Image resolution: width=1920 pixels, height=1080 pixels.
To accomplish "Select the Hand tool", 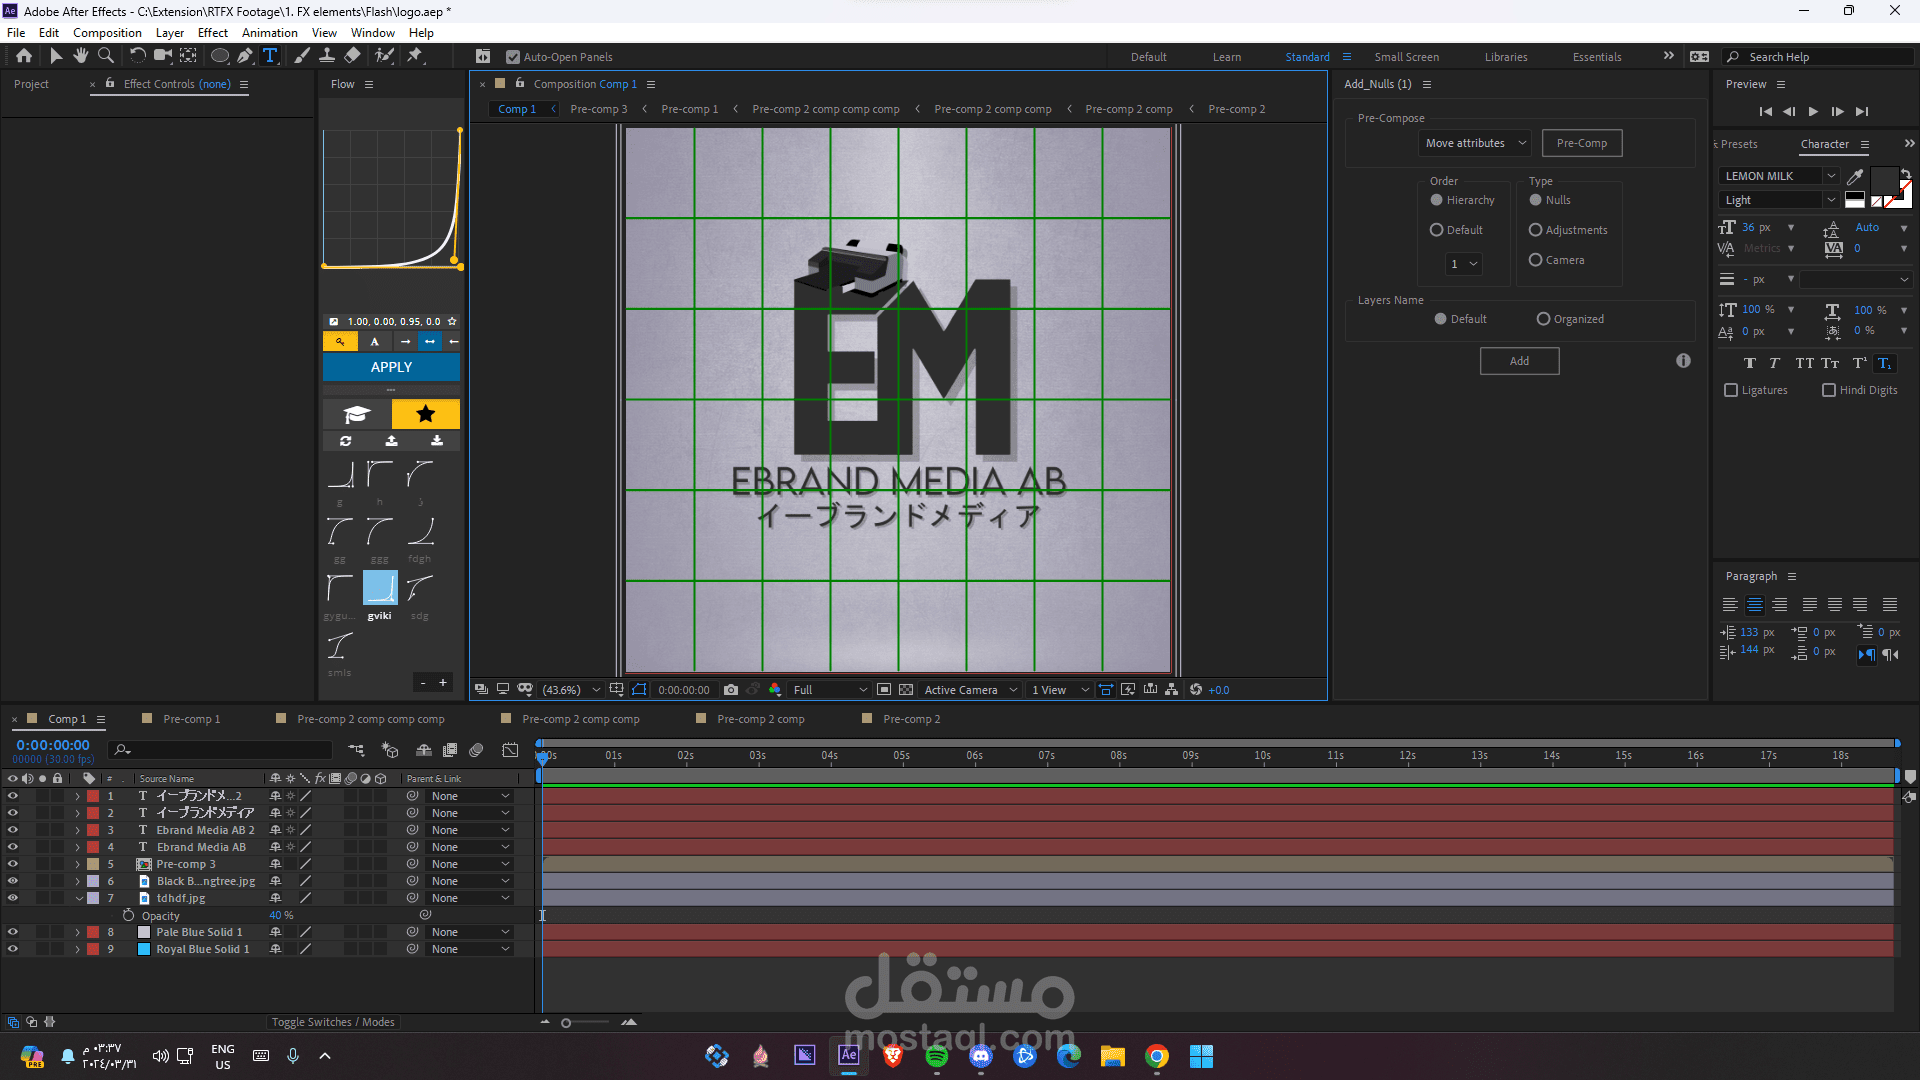I will [81, 56].
